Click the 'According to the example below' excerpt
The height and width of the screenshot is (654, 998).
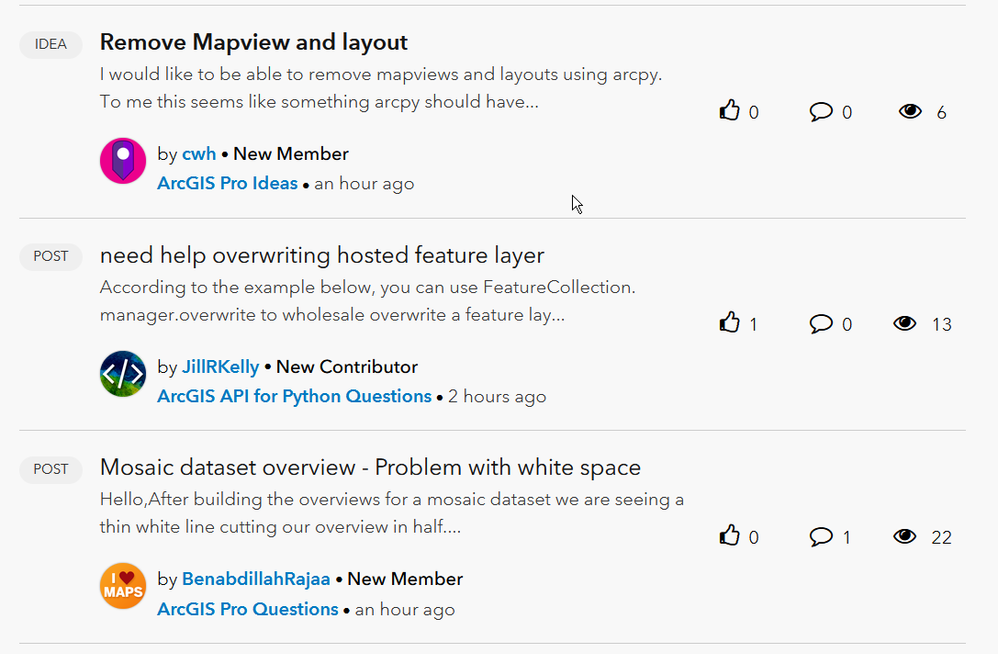367,301
